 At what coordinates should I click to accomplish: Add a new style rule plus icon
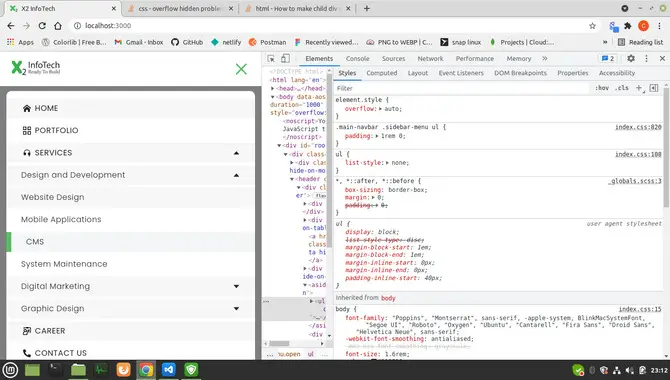coord(639,88)
